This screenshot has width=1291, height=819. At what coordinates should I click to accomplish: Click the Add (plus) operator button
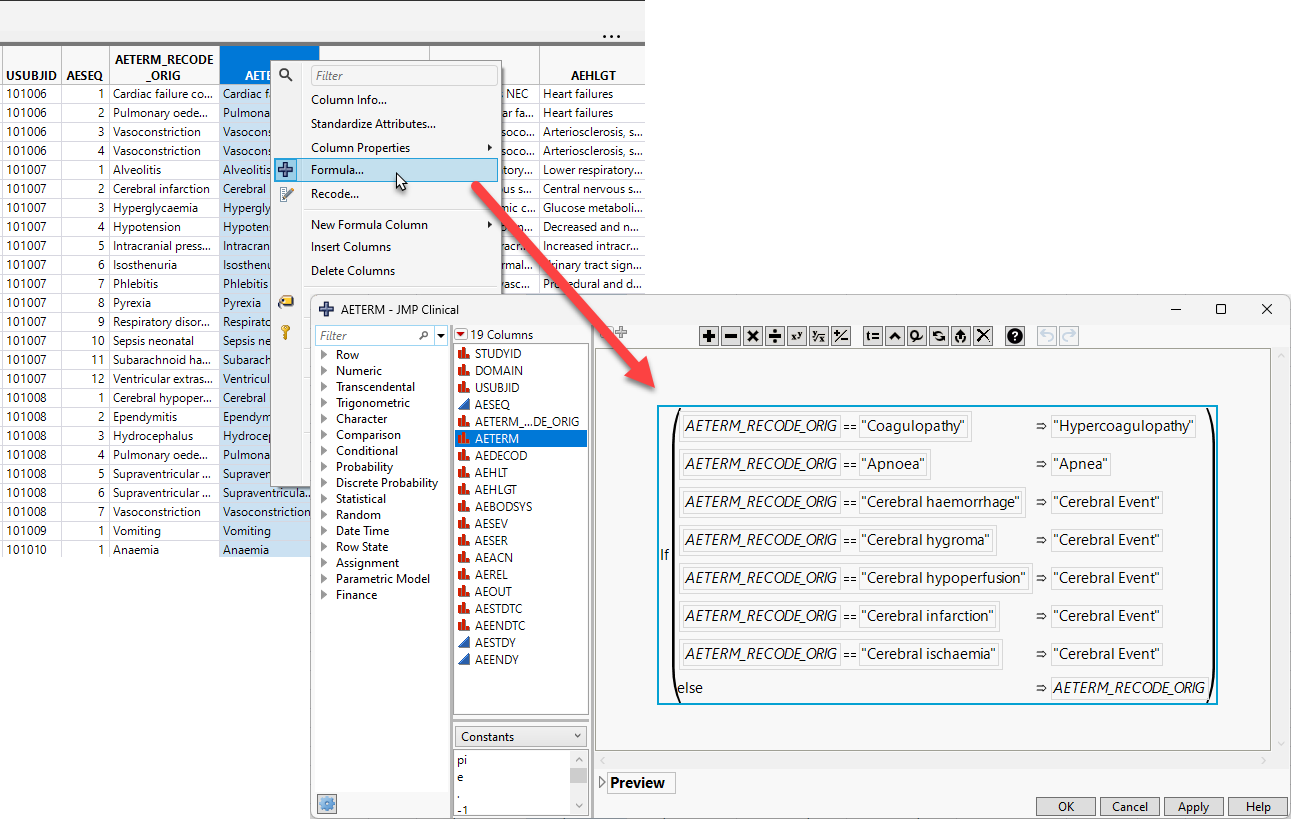point(709,336)
